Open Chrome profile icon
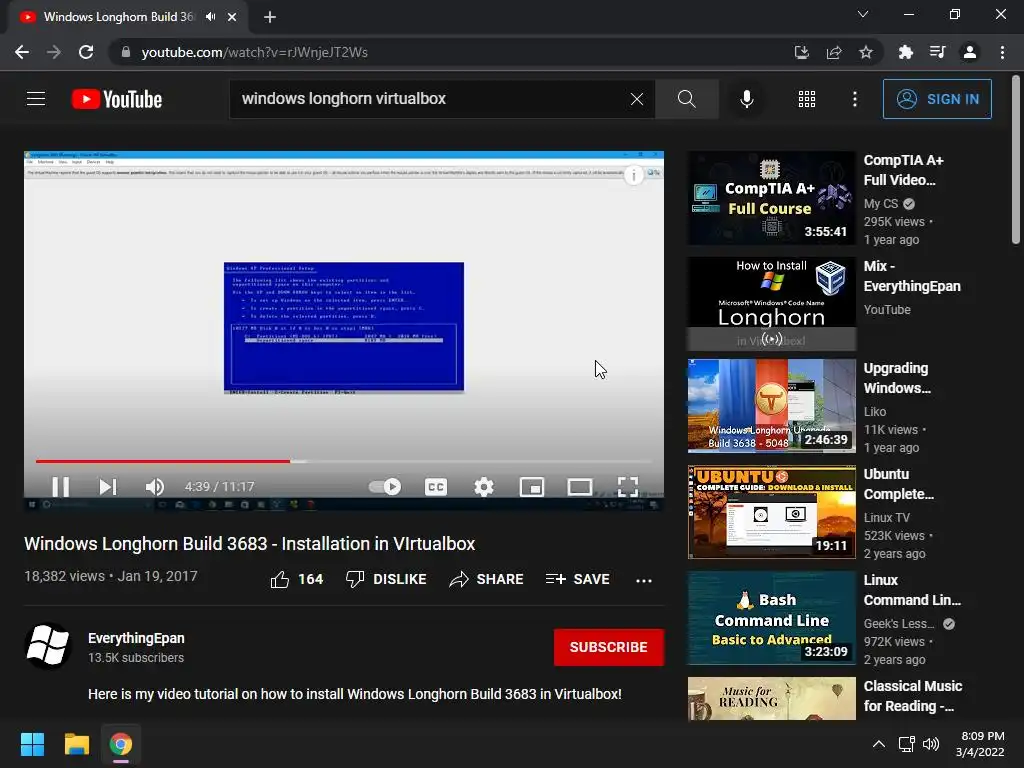 point(970,52)
